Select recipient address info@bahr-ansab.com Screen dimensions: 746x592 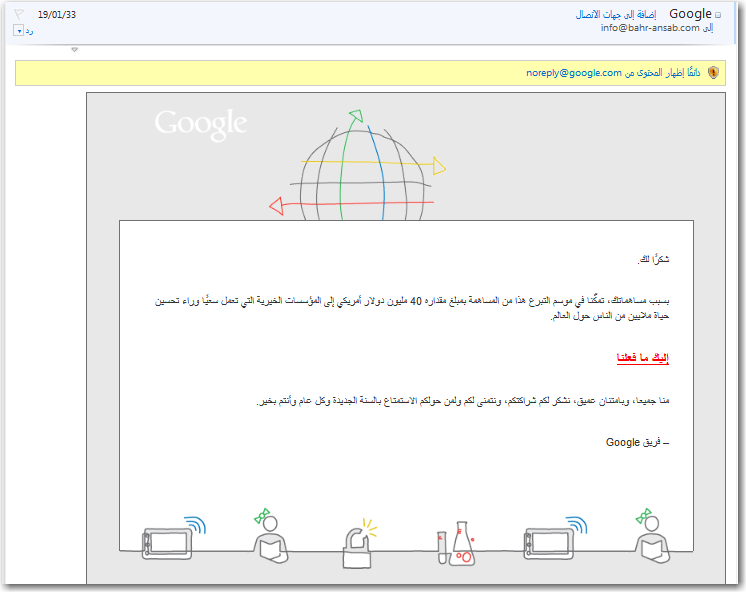coord(650,28)
